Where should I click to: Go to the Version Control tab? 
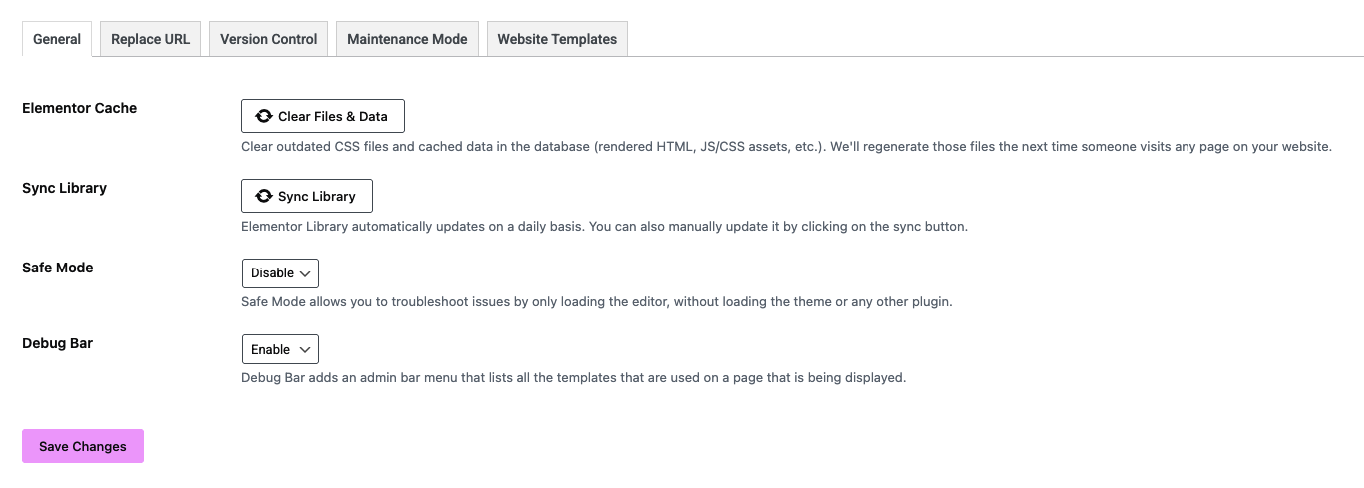coord(268,39)
